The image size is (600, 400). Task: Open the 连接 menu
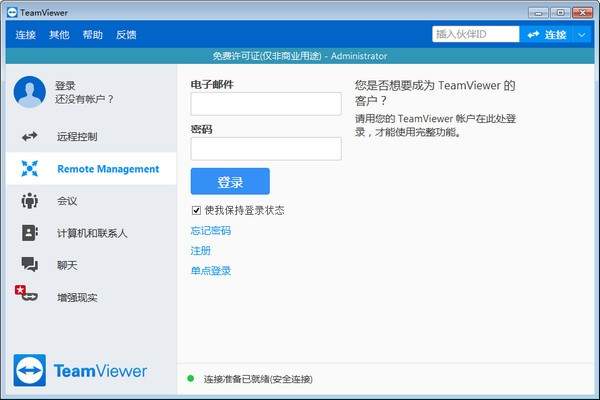(x=25, y=35)
